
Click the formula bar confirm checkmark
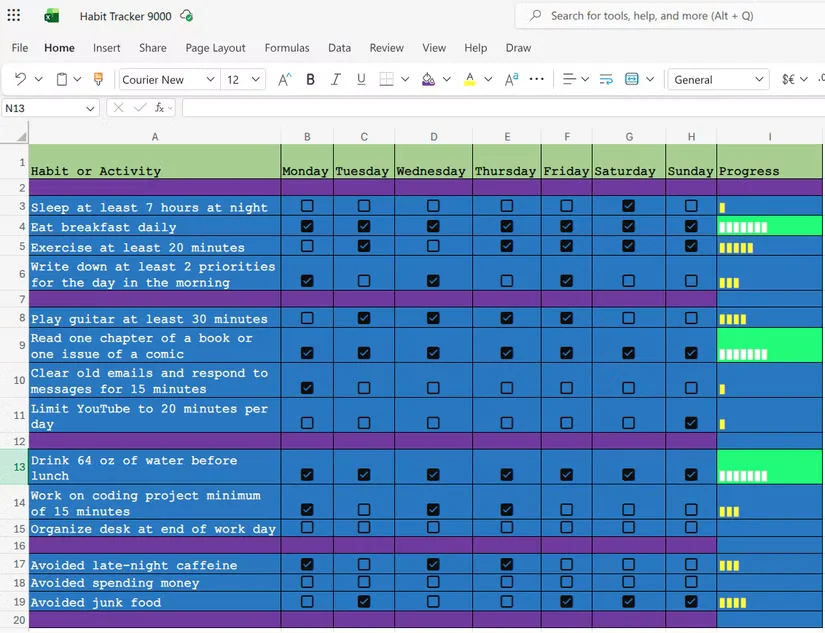pyautogui.click(x=140, y=108)
